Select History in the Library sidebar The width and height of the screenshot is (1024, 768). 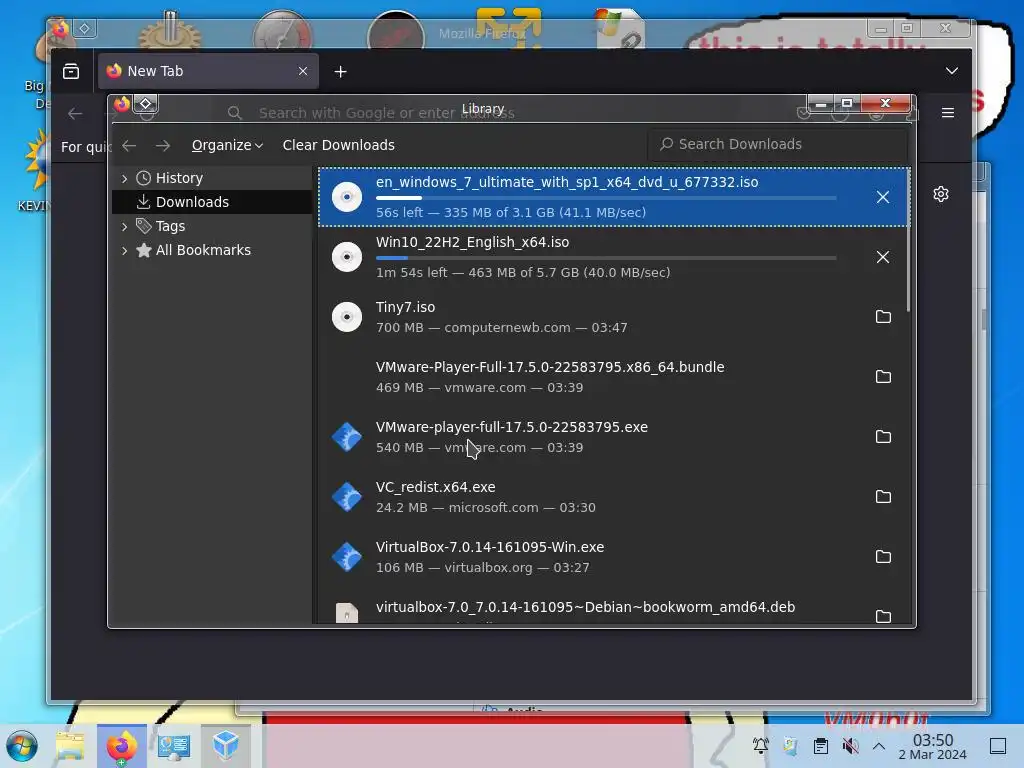pos(212,178)
